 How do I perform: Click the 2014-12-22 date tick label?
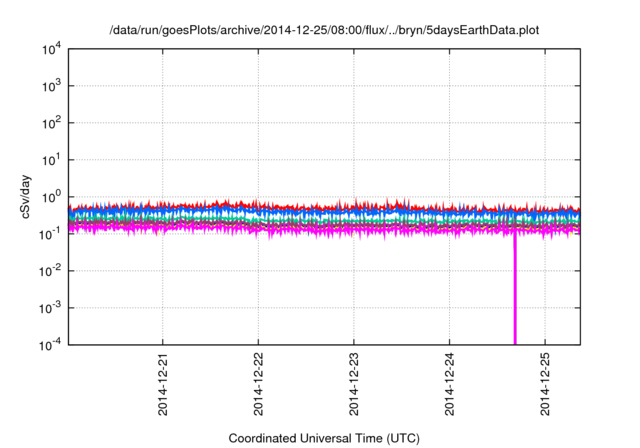(258, 384)
